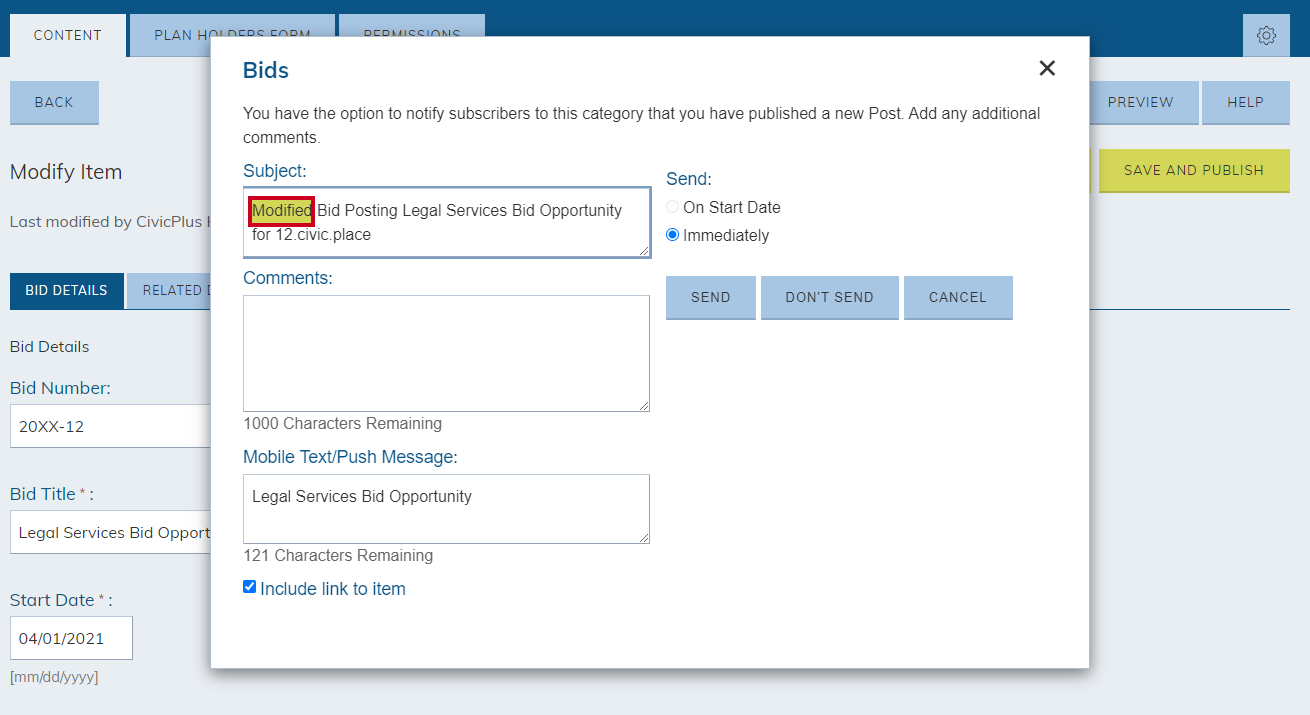Click the DON'T SEND button
Screen dimensions: 1310x715
(x=830, y=297)
